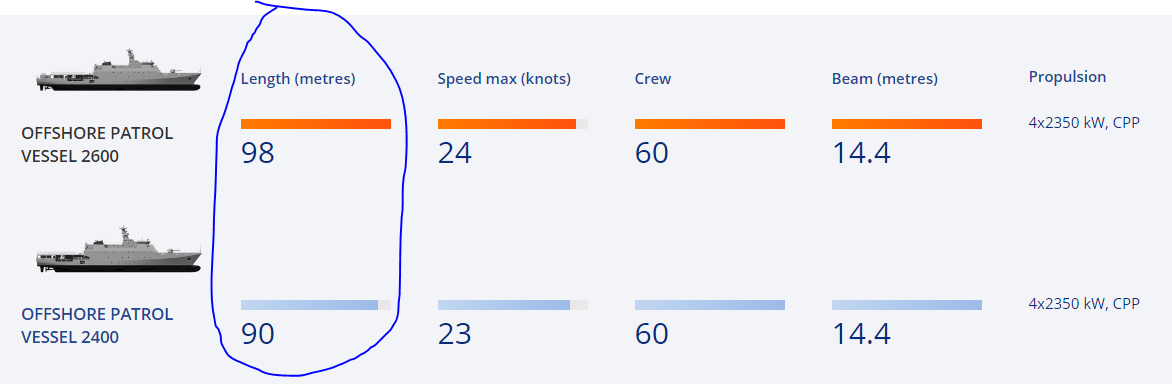1172x384 pixels.
Task: Click the blue crew bar for vessel 2400
Action: coord(709,305)
